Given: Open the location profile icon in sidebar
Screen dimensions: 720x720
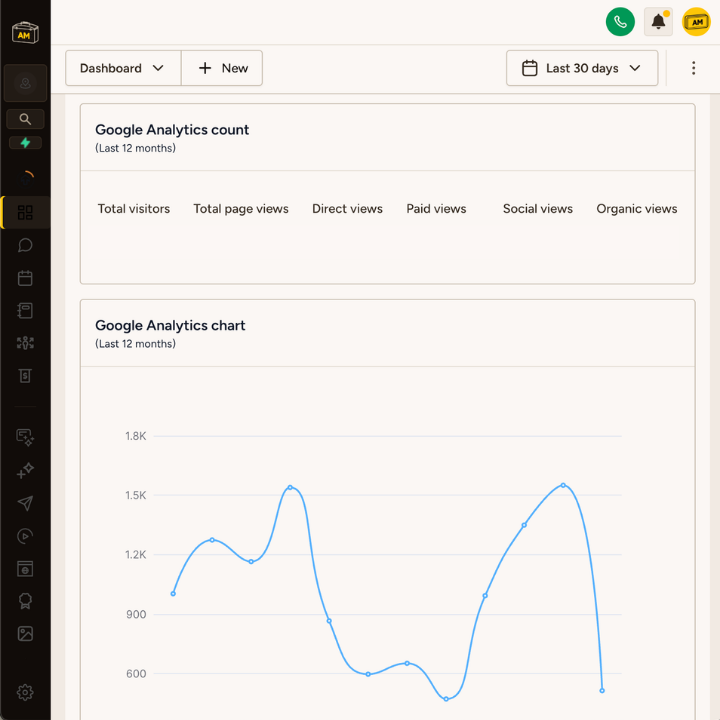Looking at the screenshot, I should tap(25, 83).
